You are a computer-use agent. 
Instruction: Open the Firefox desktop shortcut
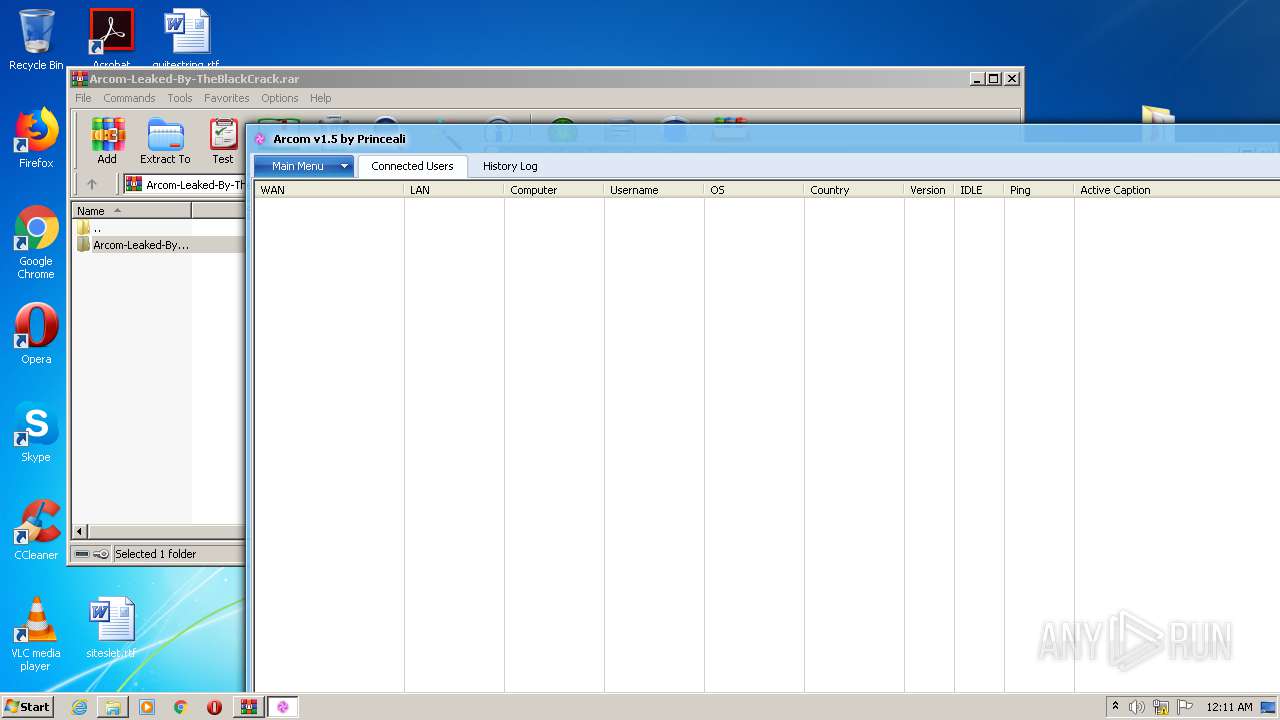(36, 138)
